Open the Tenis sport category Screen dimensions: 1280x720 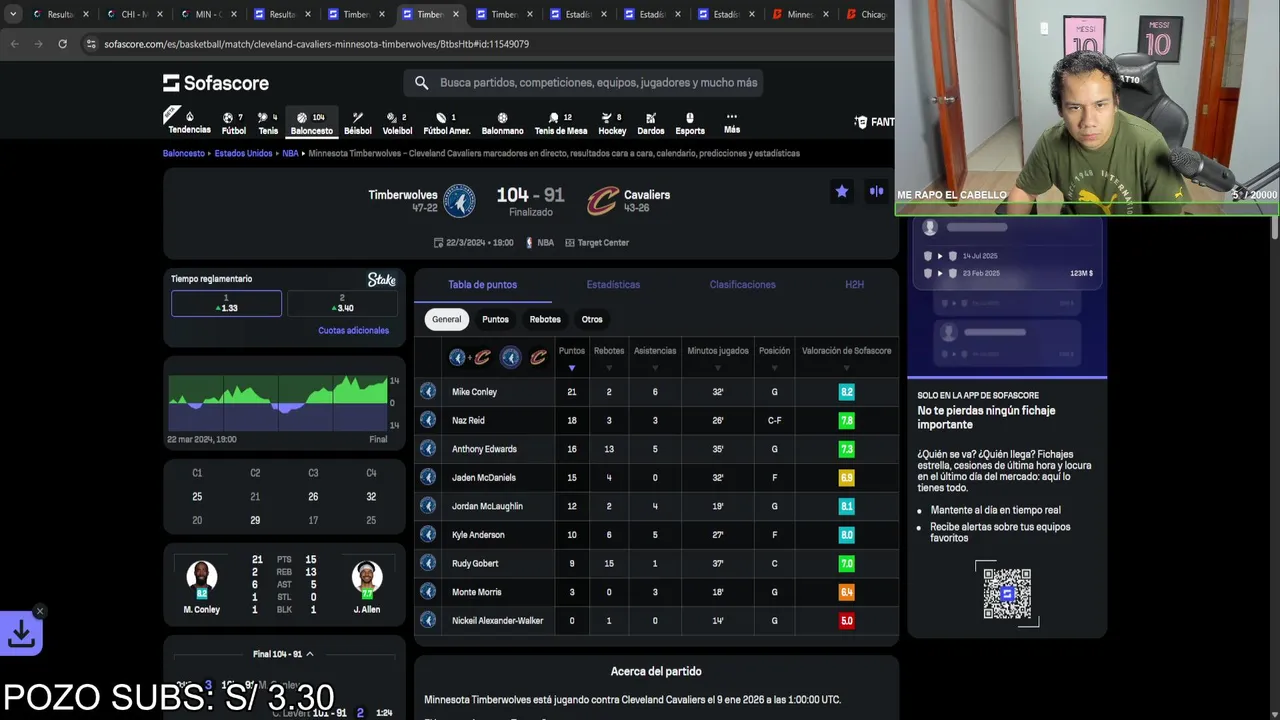click(x=268, y=123)
